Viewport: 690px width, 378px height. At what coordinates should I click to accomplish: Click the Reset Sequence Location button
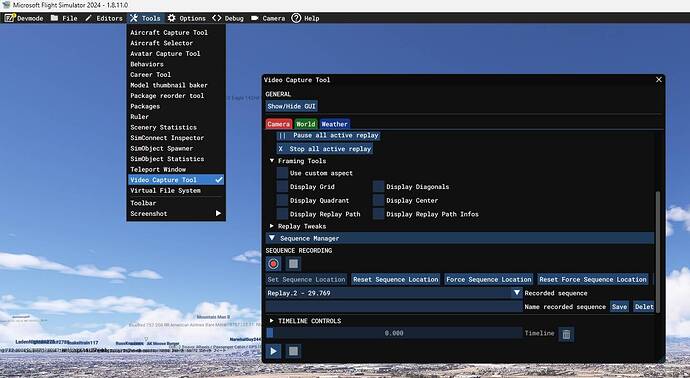(x=396, y=279)
